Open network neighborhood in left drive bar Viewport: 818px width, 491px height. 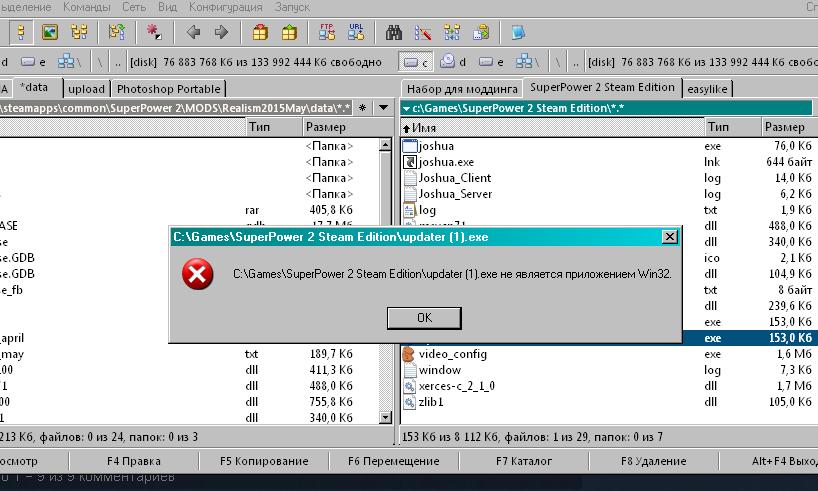[69, 62]
